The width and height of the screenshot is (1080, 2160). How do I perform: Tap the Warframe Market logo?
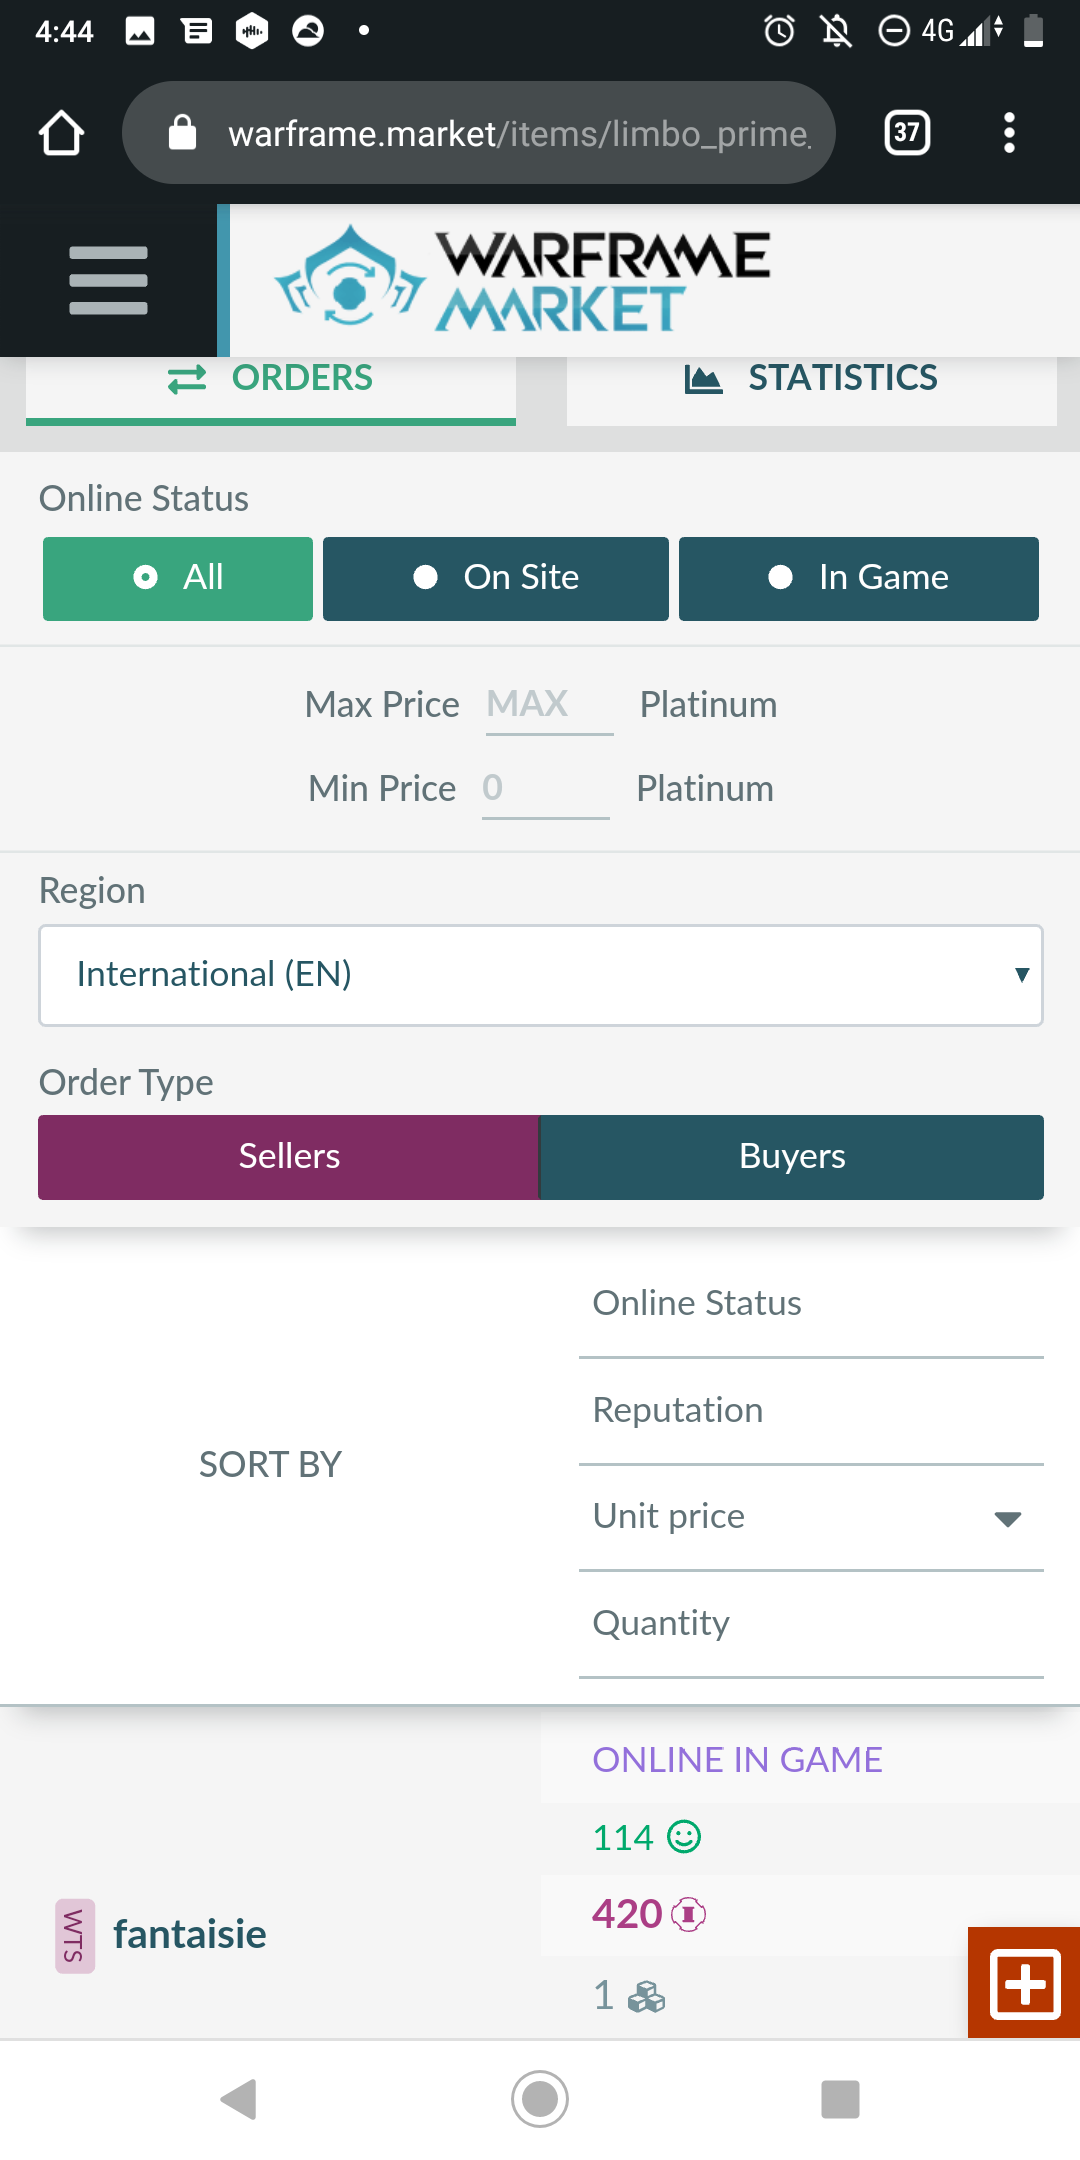pos(522,280)
